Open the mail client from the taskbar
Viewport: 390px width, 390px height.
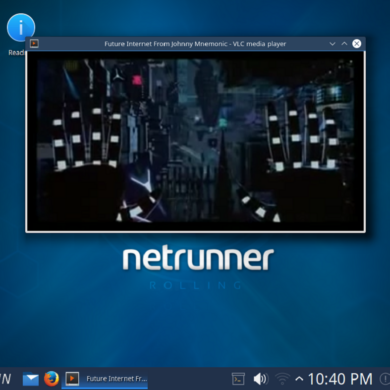pyautogui.click(x=31, y=379)
